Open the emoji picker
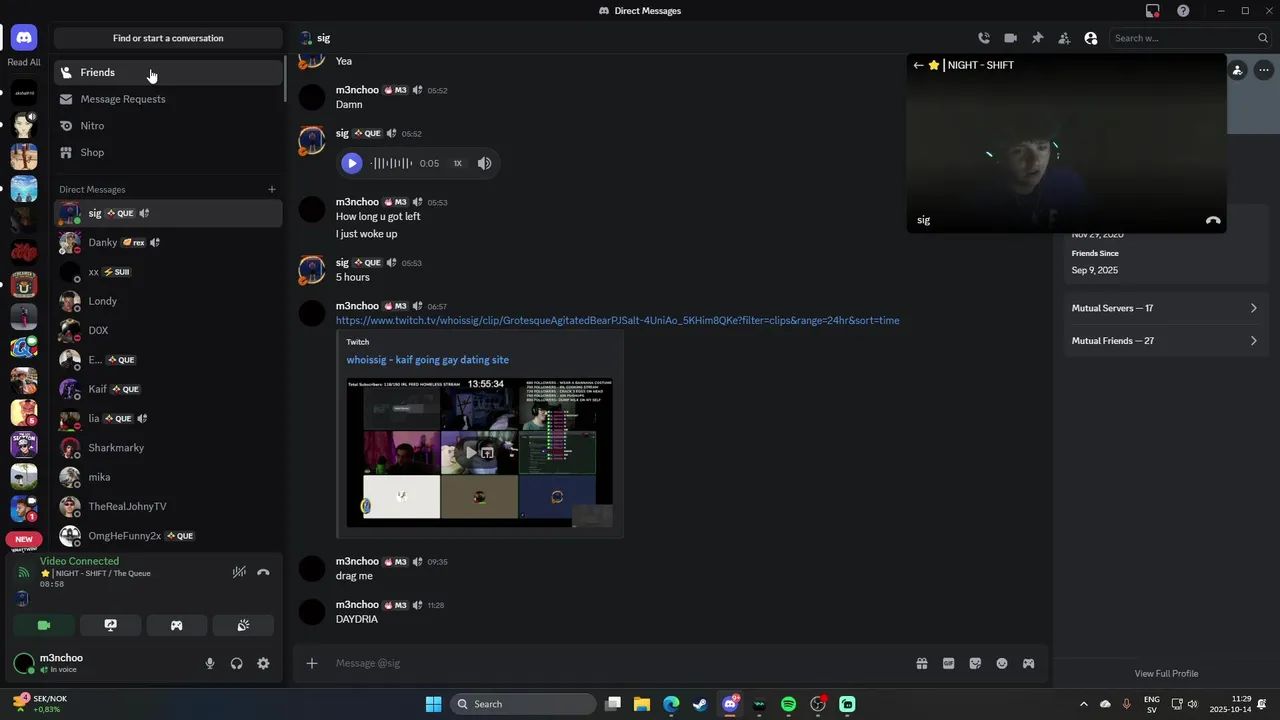 point(1002,663)
